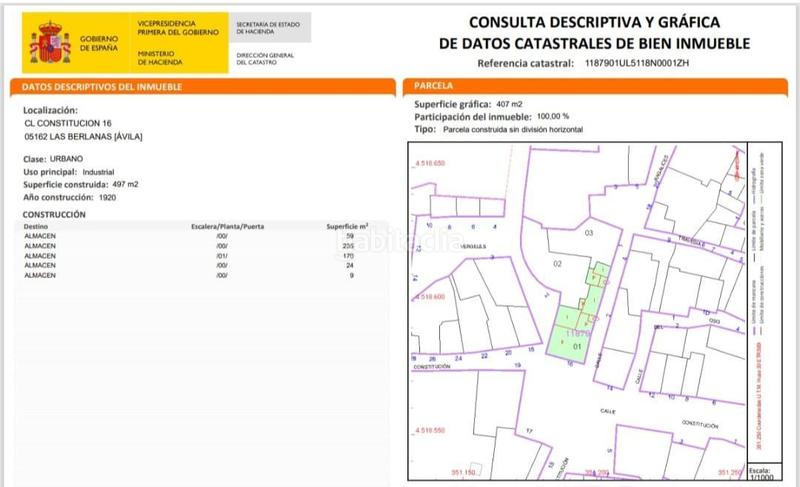800x487 pixels.
Task: Click map coordinate label '4.518.550'
Action: pyautogui.click(x=430, y=430)
